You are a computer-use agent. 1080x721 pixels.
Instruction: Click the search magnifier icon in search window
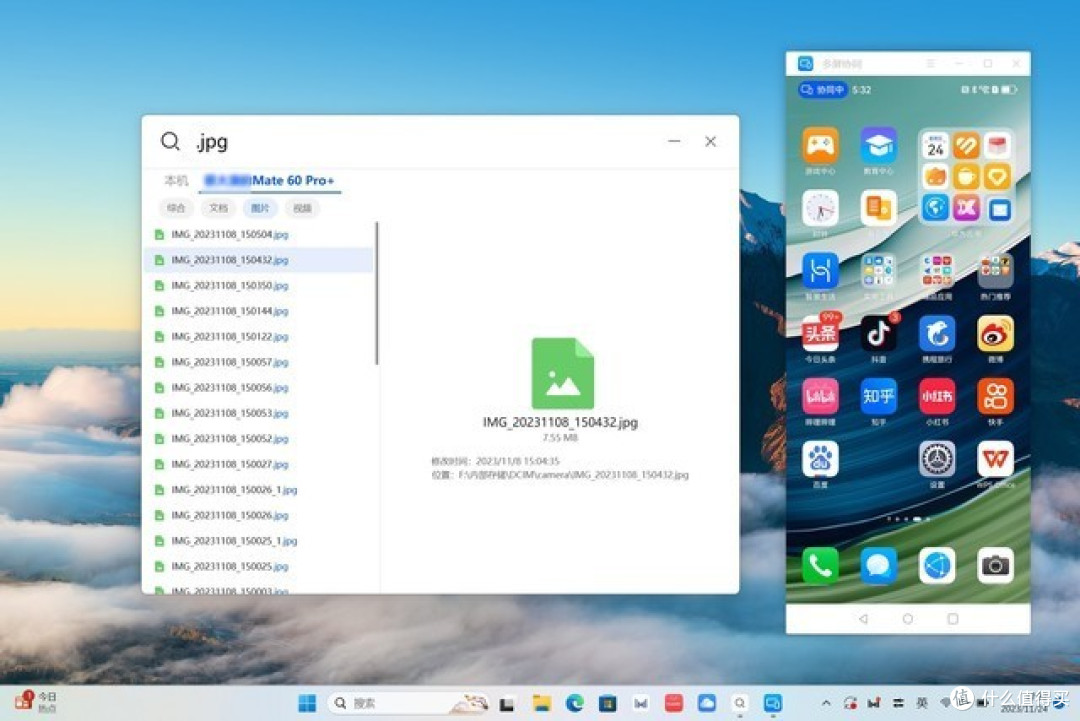coord(170,141)
